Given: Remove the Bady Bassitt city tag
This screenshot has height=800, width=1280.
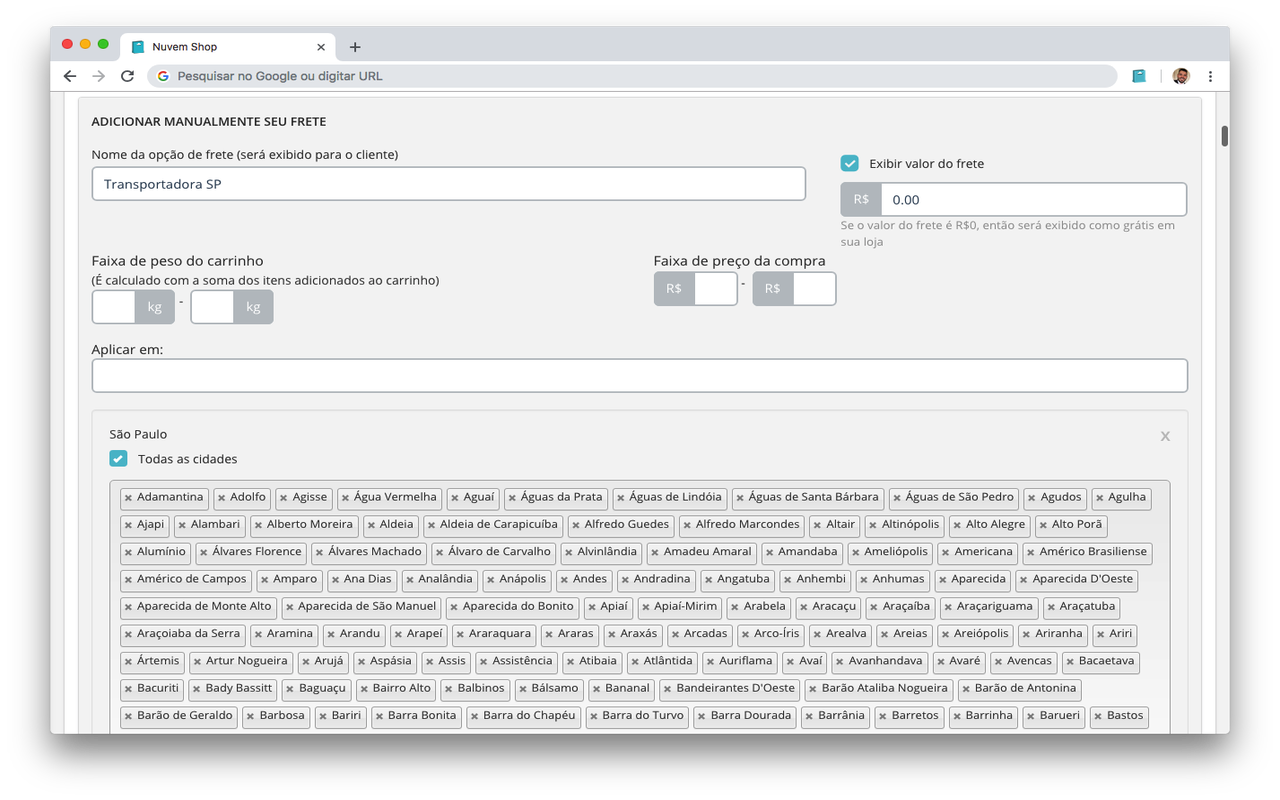Looking at the screenshot, I should (198, 688).
